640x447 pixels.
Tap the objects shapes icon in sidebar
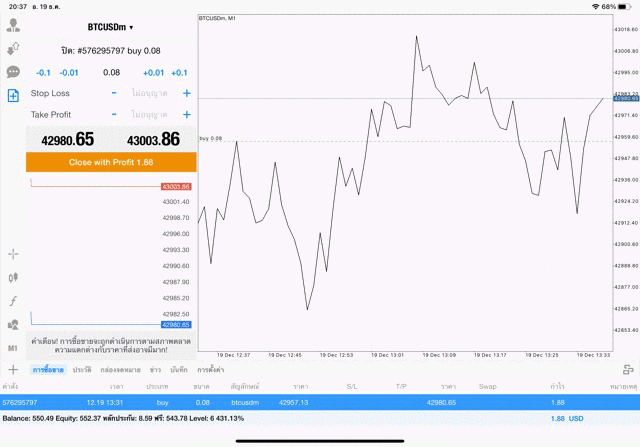tap(13, 324)
